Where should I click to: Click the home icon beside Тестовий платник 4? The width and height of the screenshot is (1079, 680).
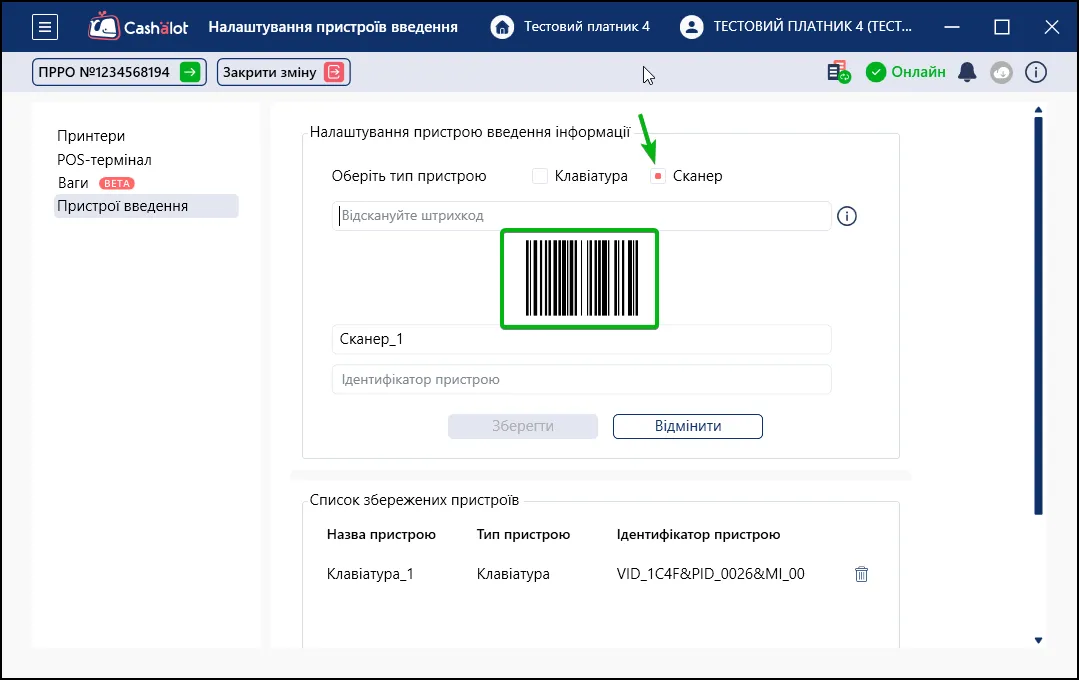point(502,27)
